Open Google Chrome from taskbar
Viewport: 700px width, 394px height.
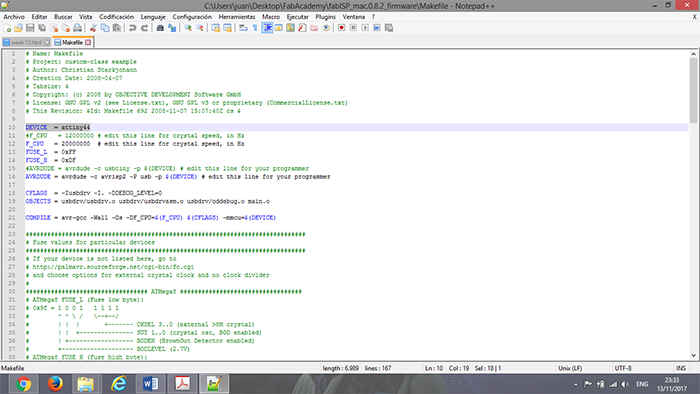(x=24, y=384)
